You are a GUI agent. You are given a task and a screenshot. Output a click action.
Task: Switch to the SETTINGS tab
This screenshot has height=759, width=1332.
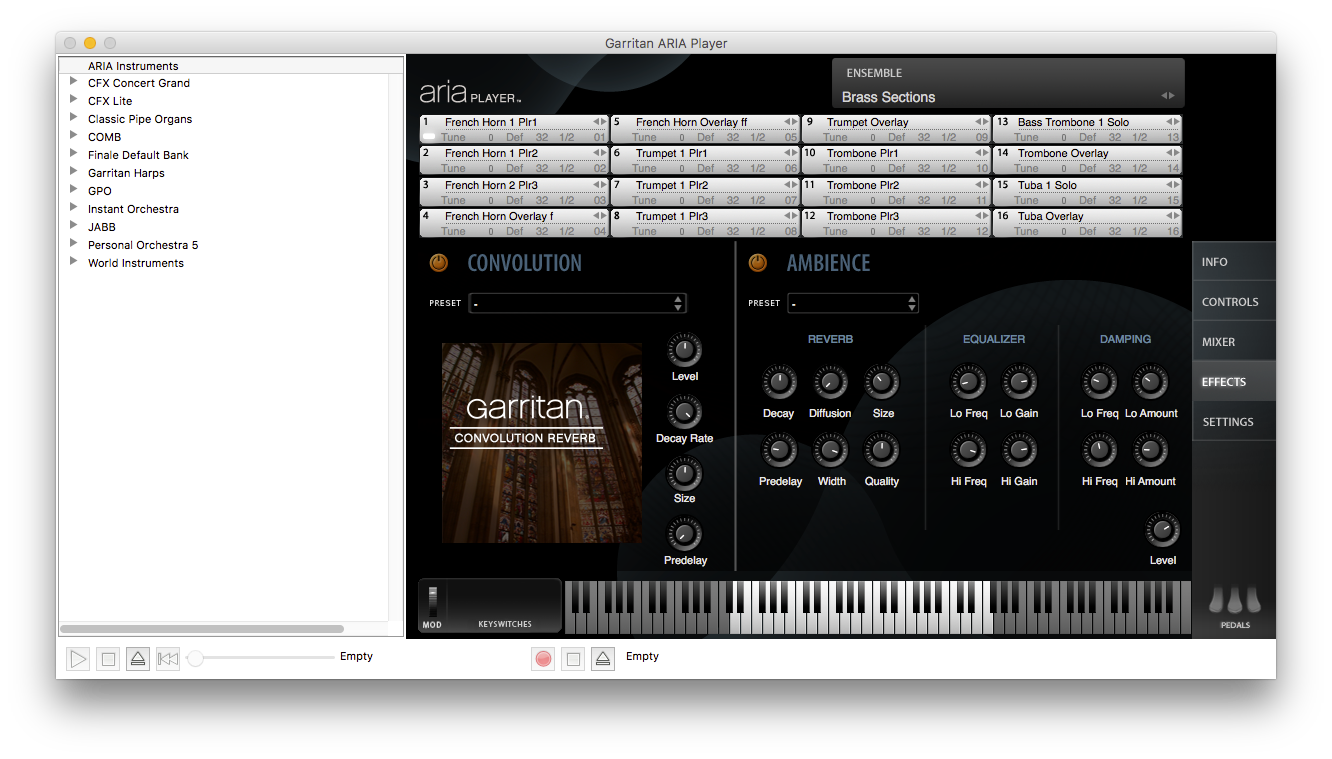[x=1234, y=422]
